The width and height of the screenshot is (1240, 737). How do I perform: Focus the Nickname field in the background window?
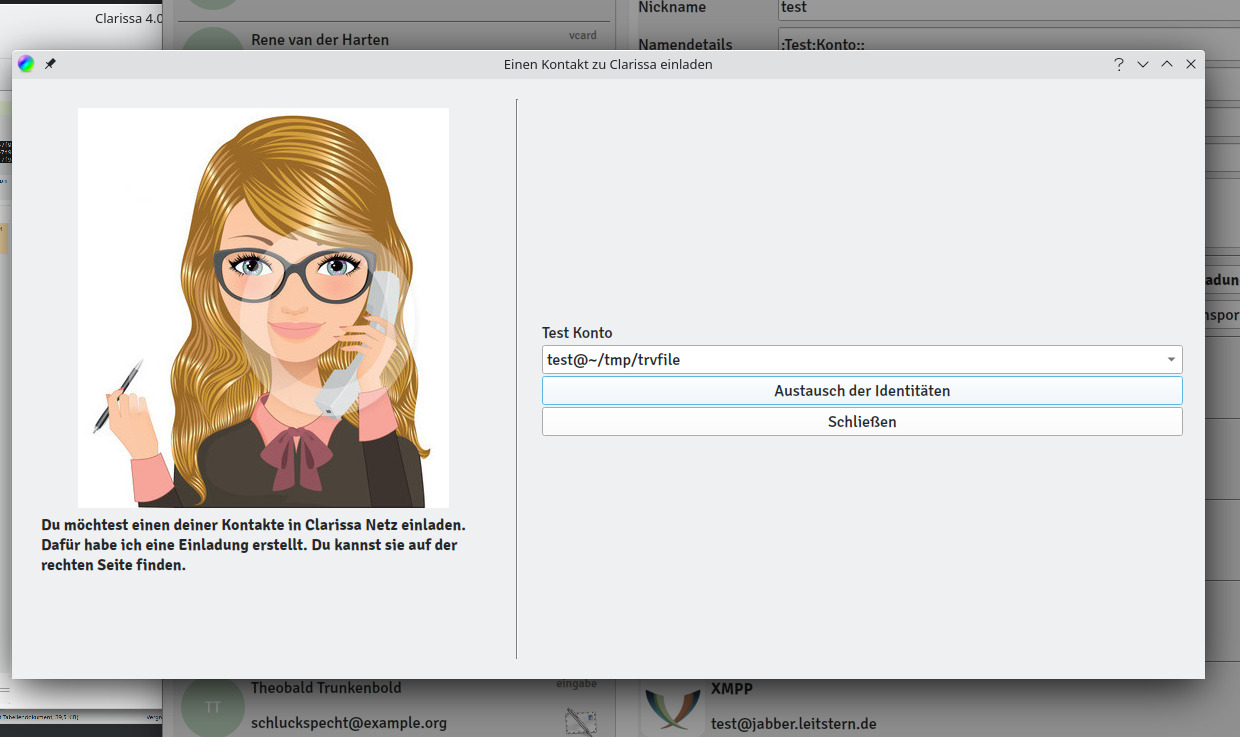(1008, 8)
